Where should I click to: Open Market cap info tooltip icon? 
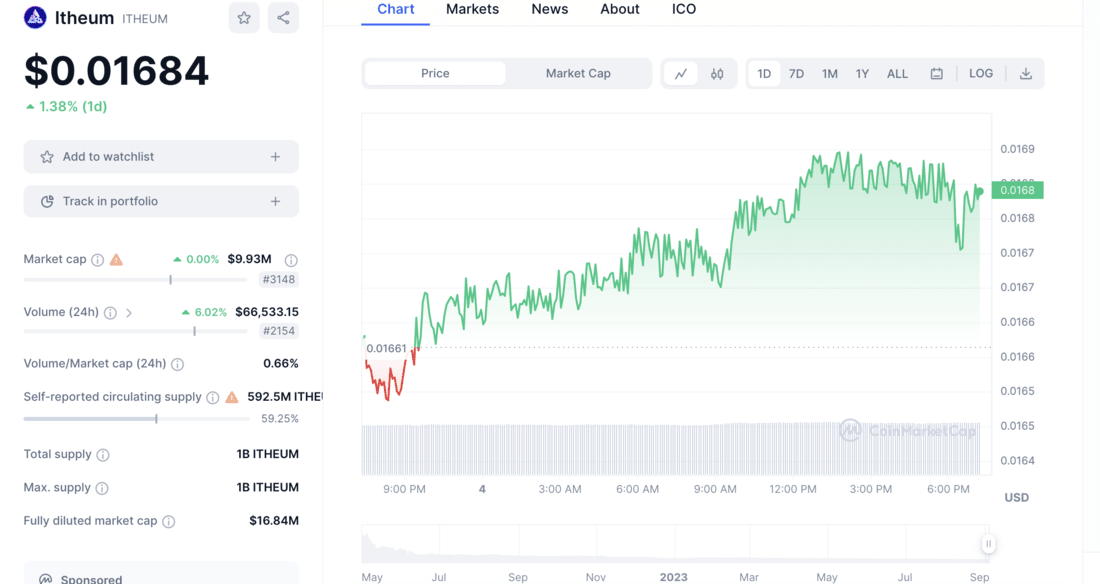[98, 260]
